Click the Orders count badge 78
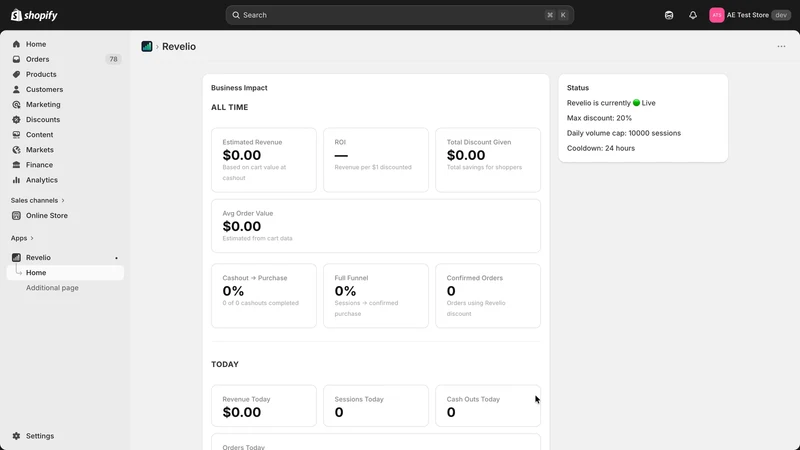The image size is (800, 450). (x=113, y=59)
